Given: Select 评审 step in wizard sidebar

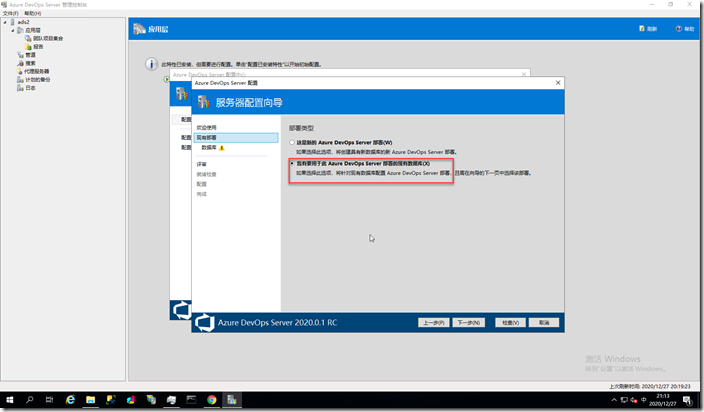Looking at the screenshot, I should (202, 164).
